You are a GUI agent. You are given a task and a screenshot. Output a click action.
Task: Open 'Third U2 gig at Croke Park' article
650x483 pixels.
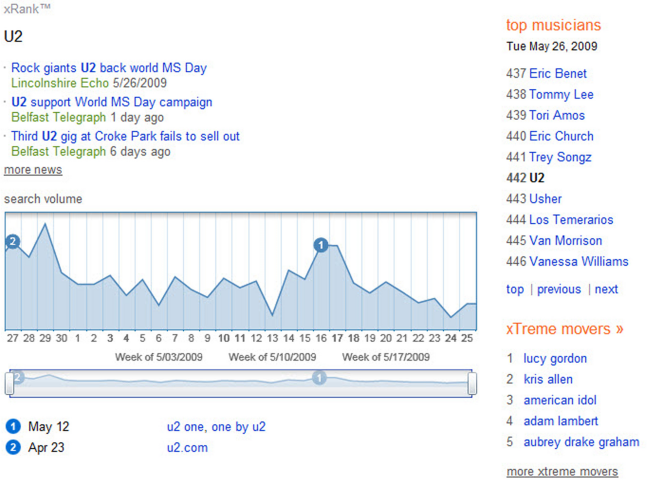[125, 136]
